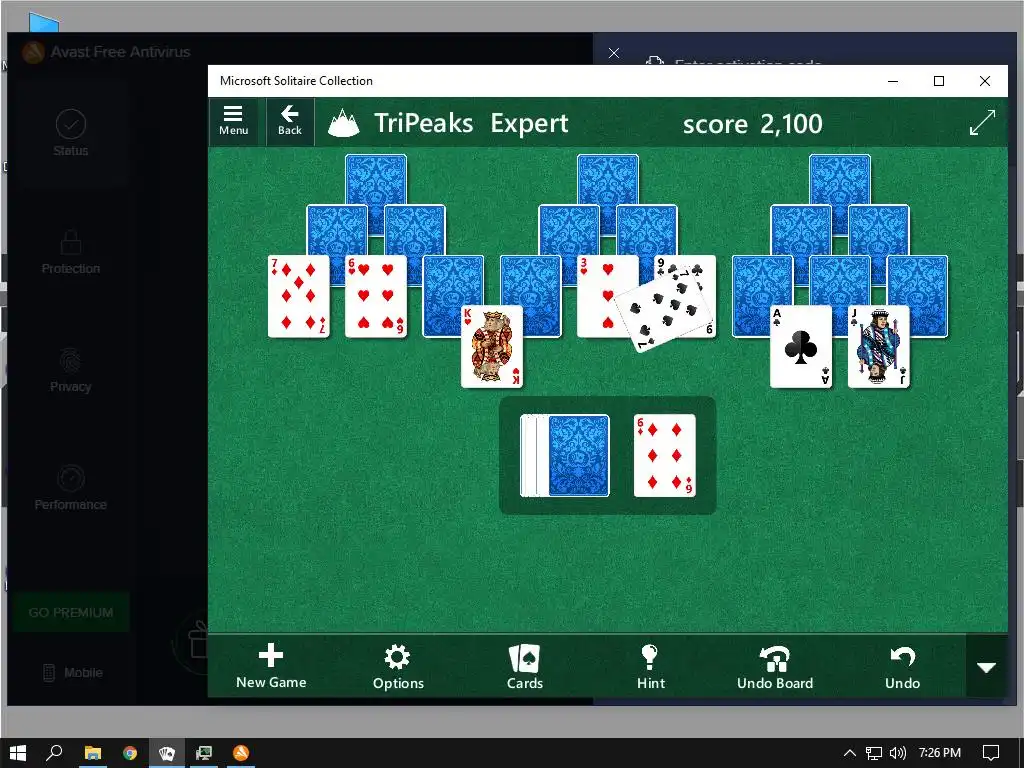This screenshot has height=768, width=1024.
Task: Click the score 2,100 text
Action: point(752,123)
